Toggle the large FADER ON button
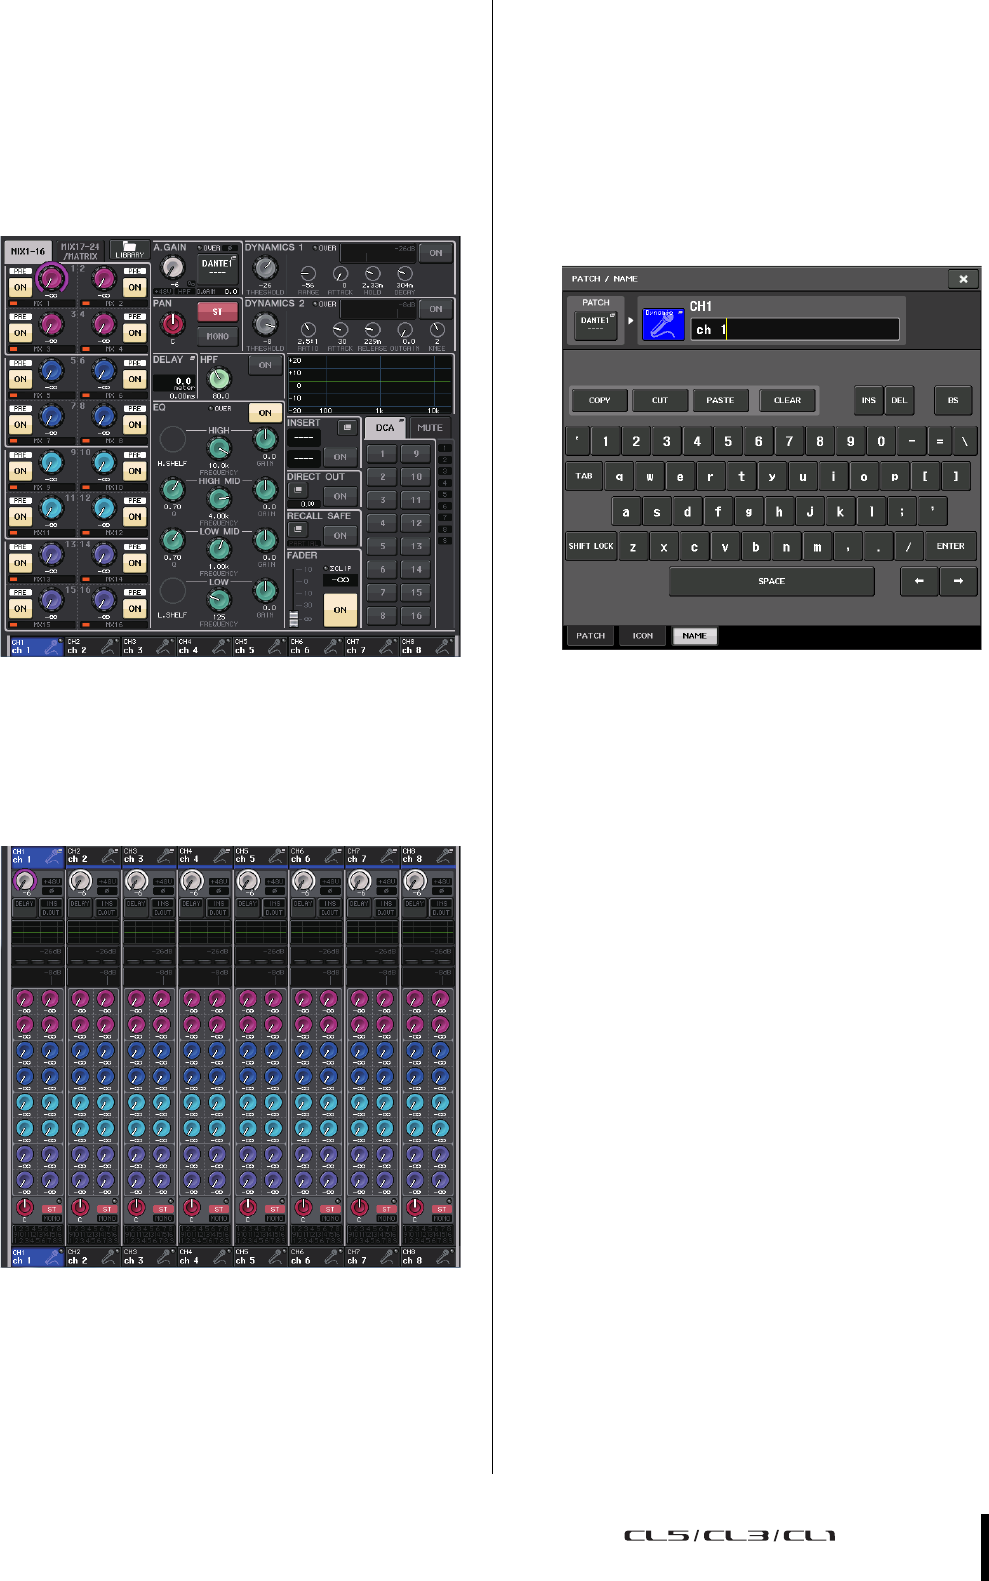The width and height of the screenshot is (989, 1581). point(340,609)
